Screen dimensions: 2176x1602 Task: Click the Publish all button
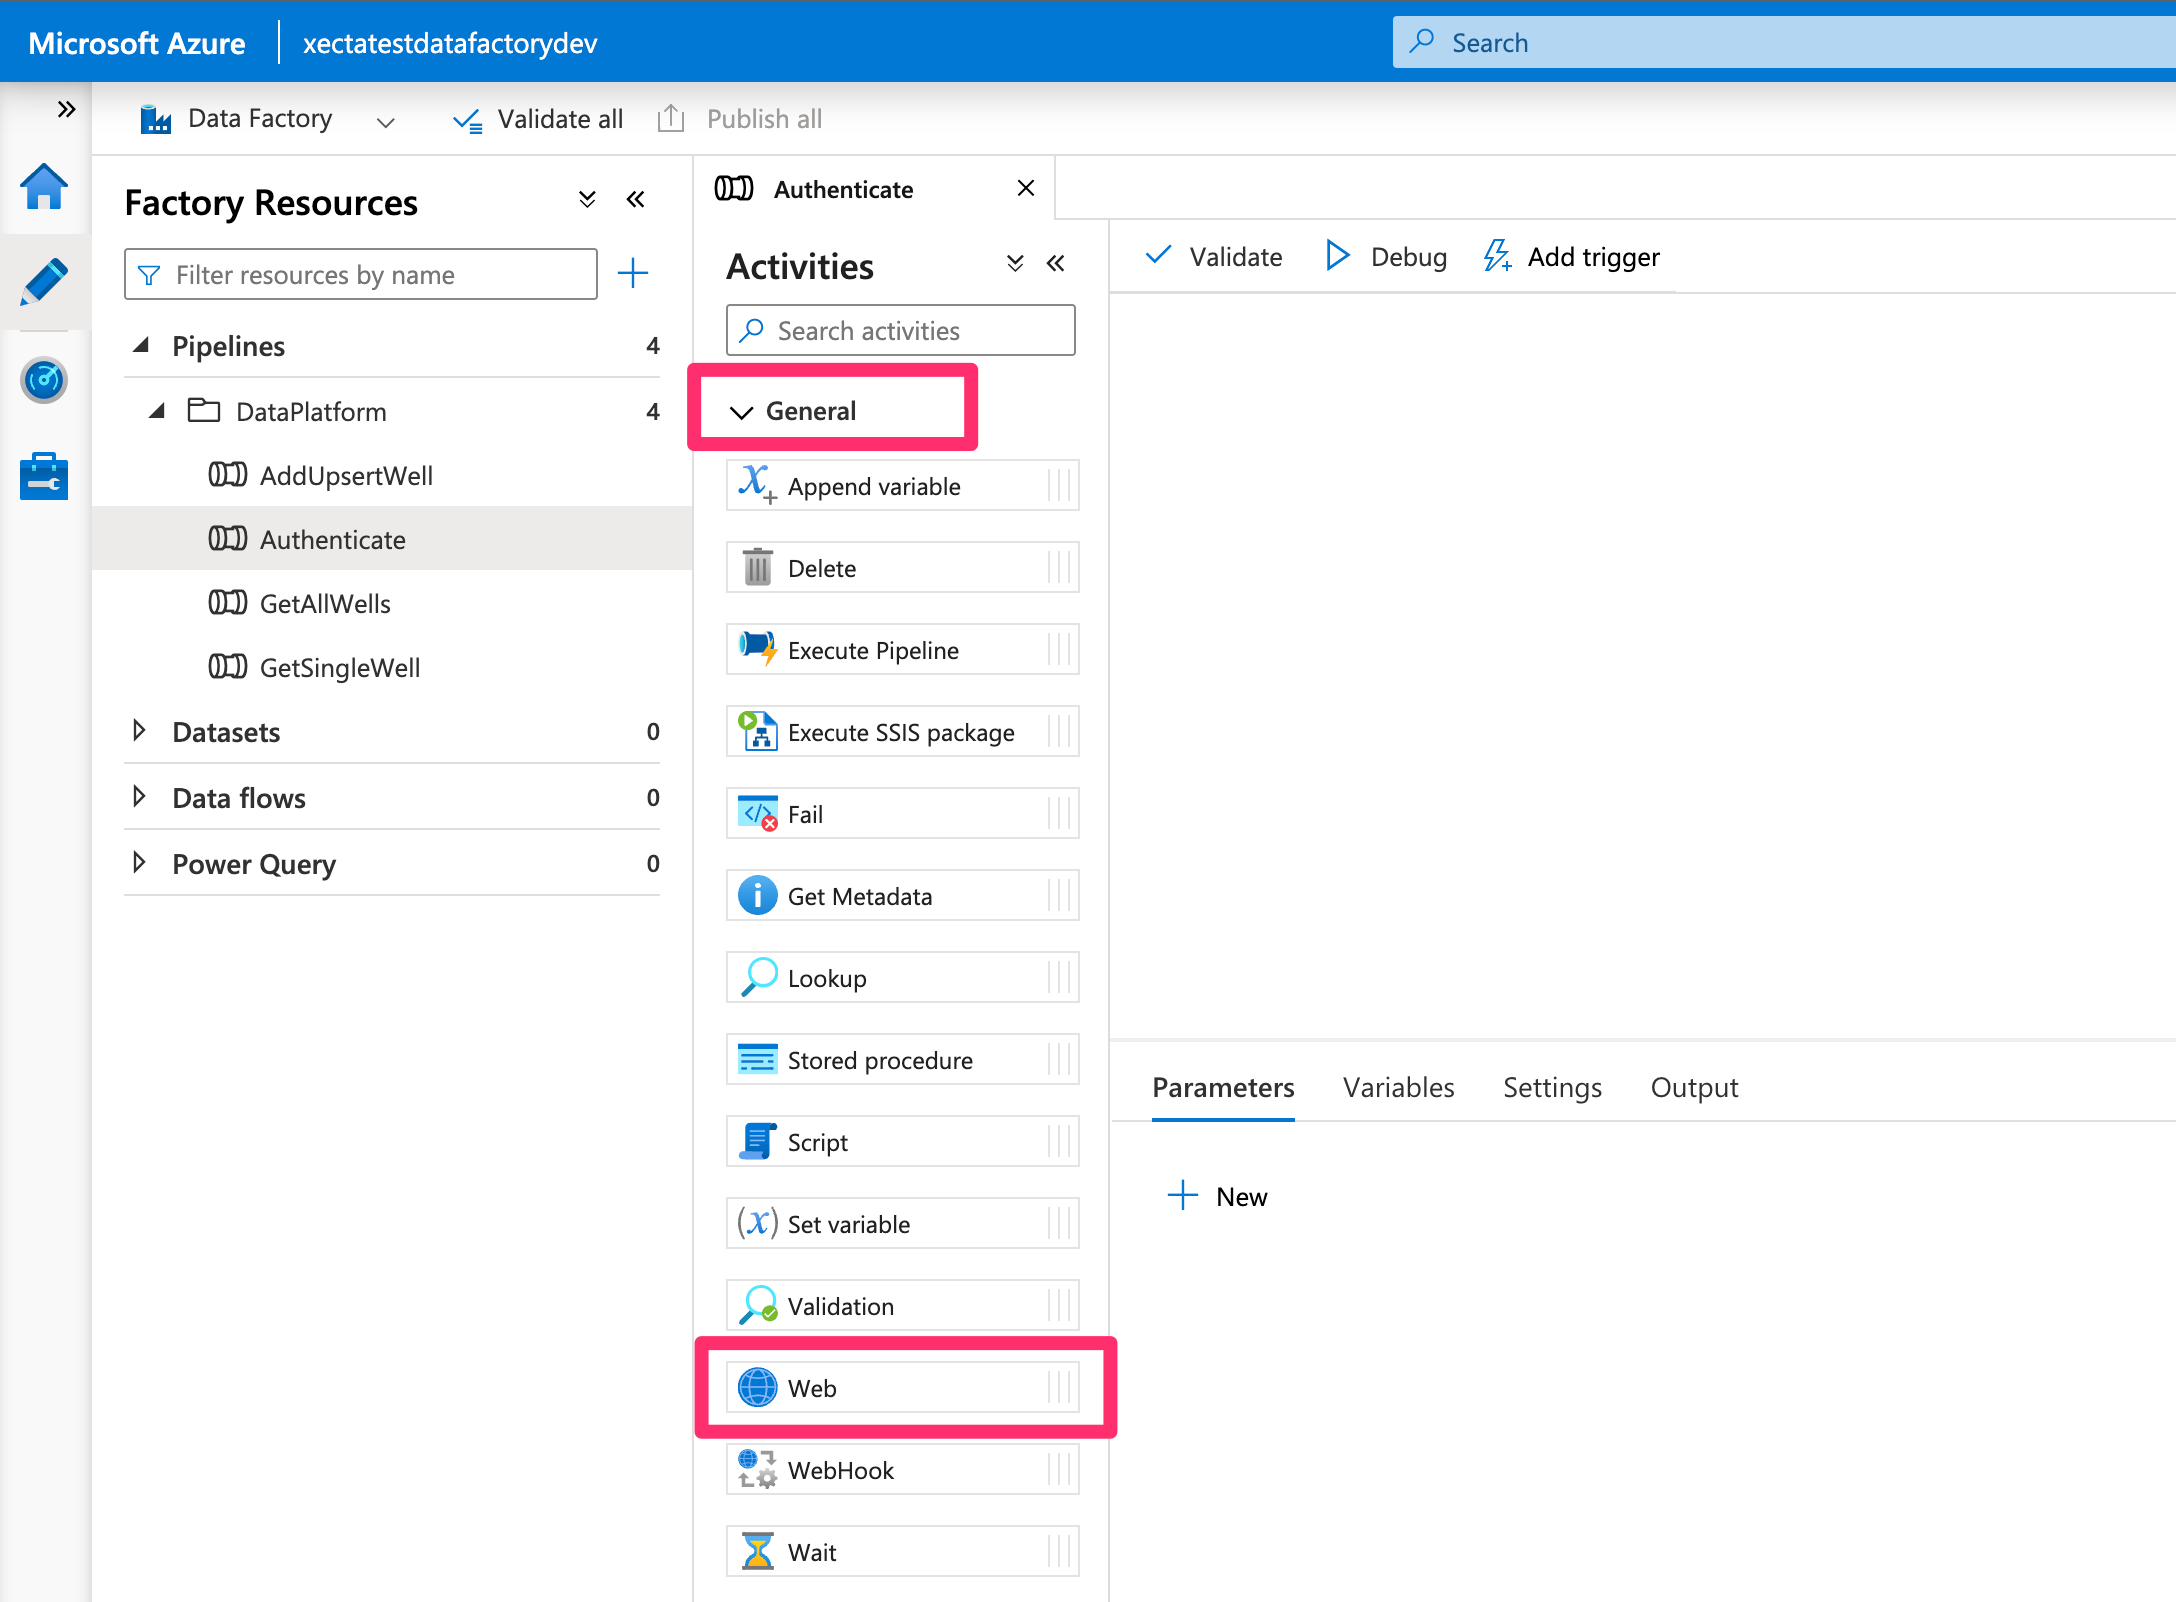click(x=740, y=119)
